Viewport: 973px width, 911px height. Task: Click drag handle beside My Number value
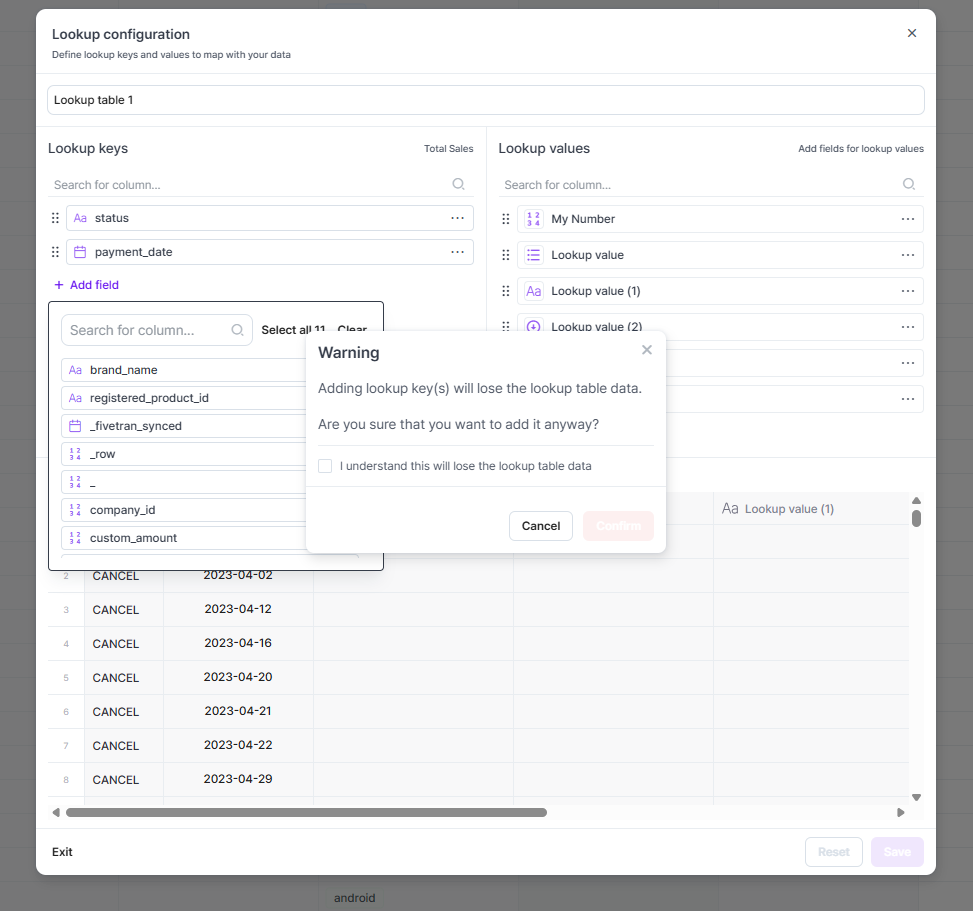point(506,219)
